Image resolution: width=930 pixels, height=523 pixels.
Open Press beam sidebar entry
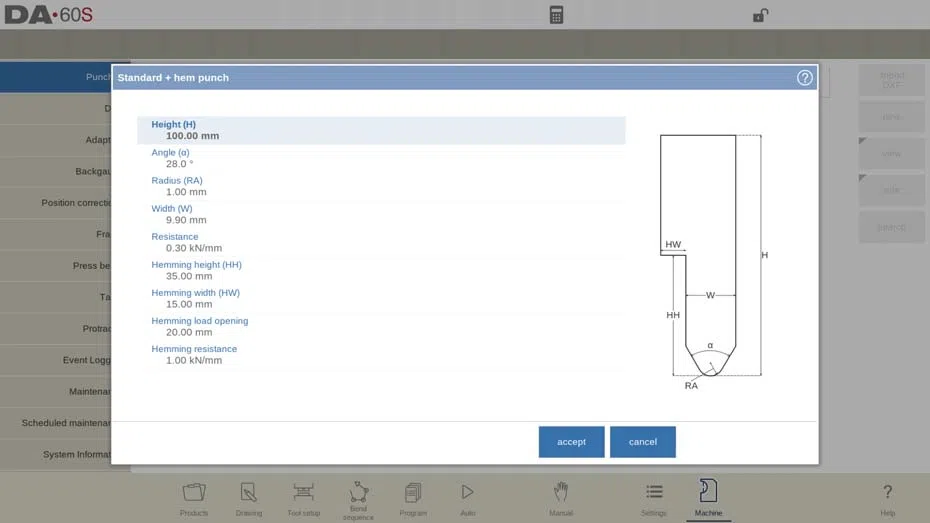56,266
